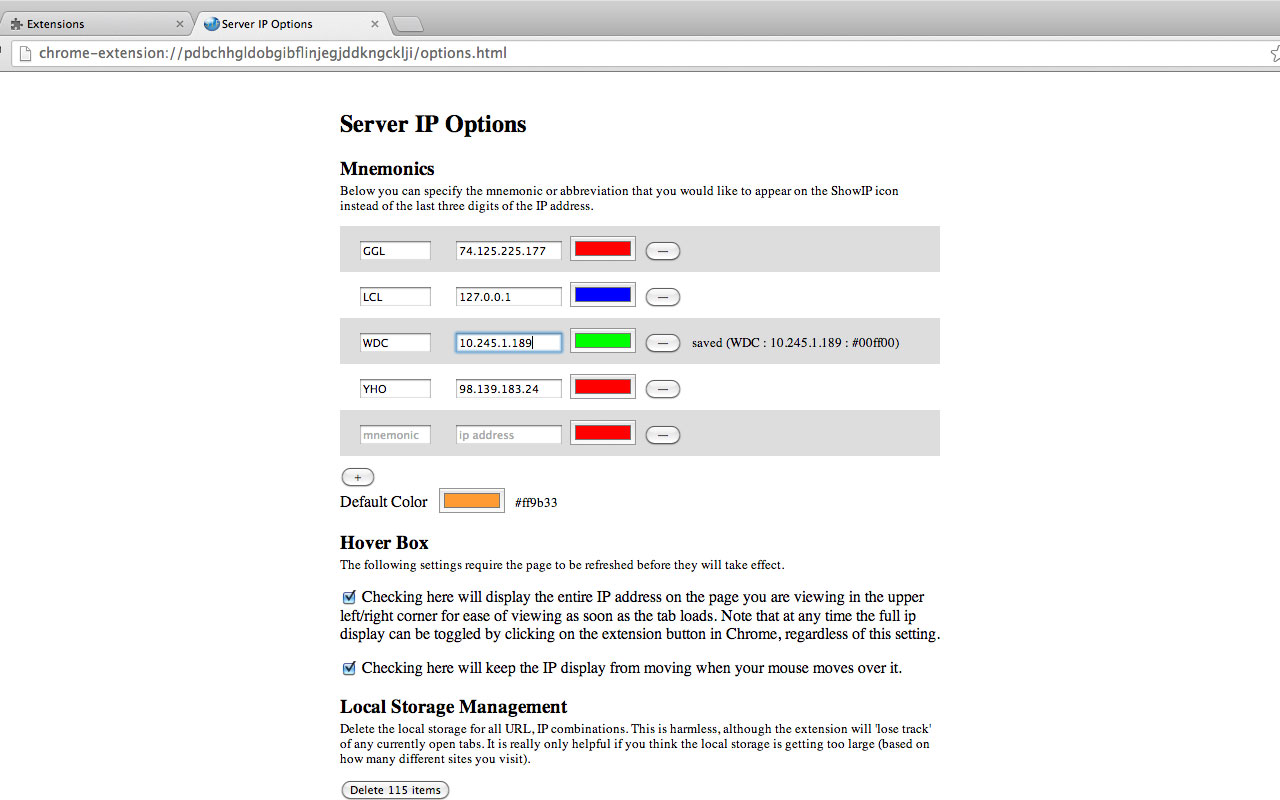Click the extension puzzle icon on Extensions tab
This screenshot has width=1280, height=800.
click(16, 24)
